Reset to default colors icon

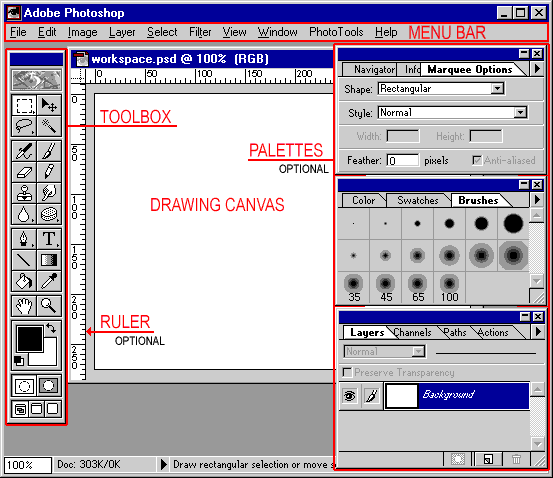tap(19, 361)
